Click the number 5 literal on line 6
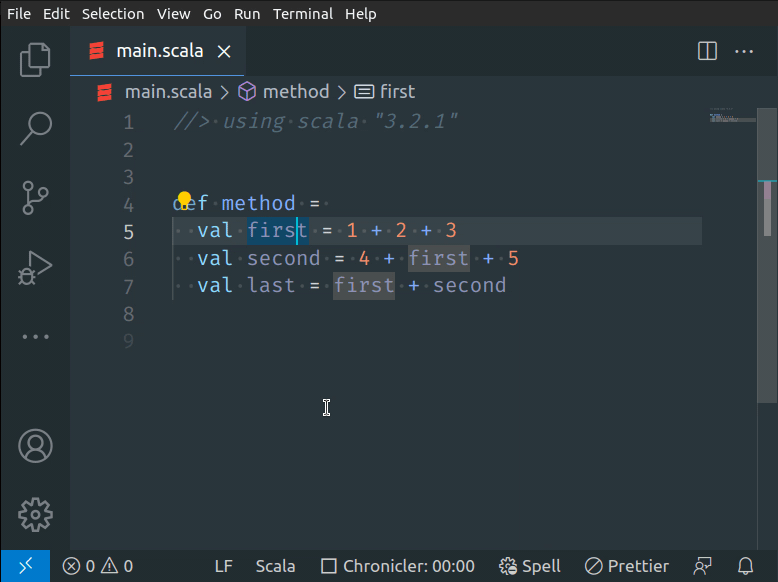Image resolution: width=778 pixels, height=582 pixels. tap(513, 259)
